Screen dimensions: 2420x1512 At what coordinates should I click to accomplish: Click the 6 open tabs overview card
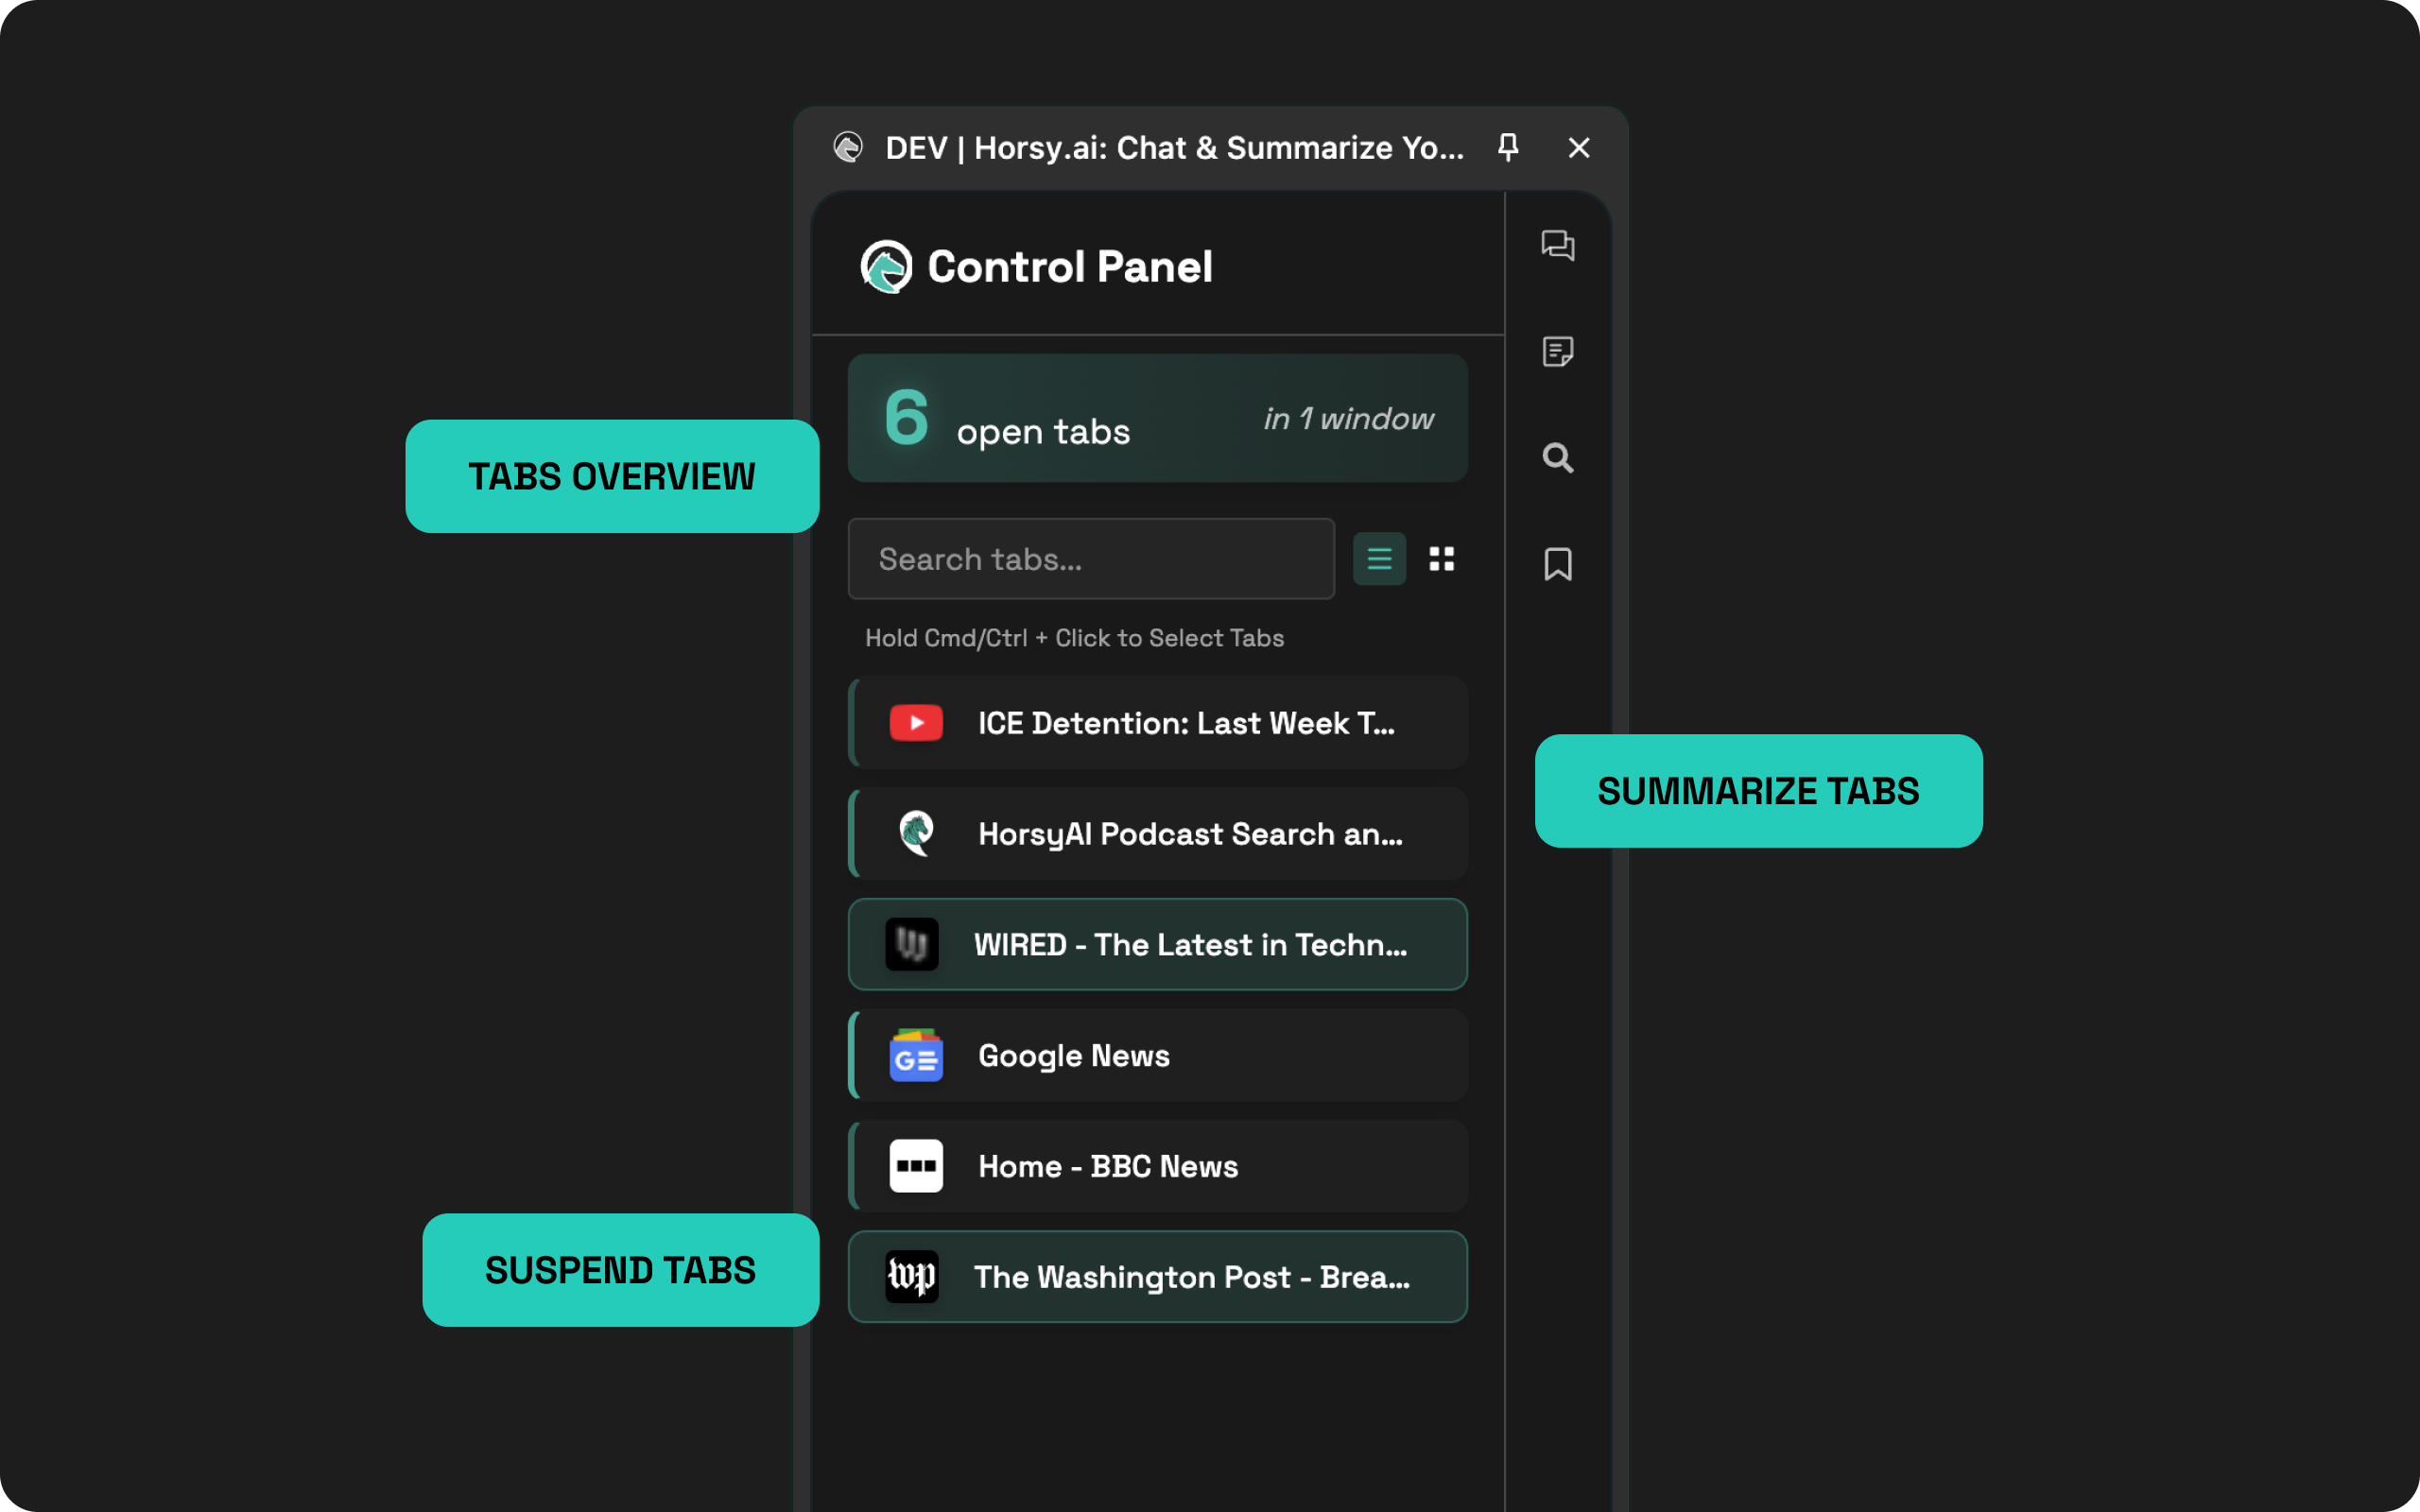coord(1156,418)
